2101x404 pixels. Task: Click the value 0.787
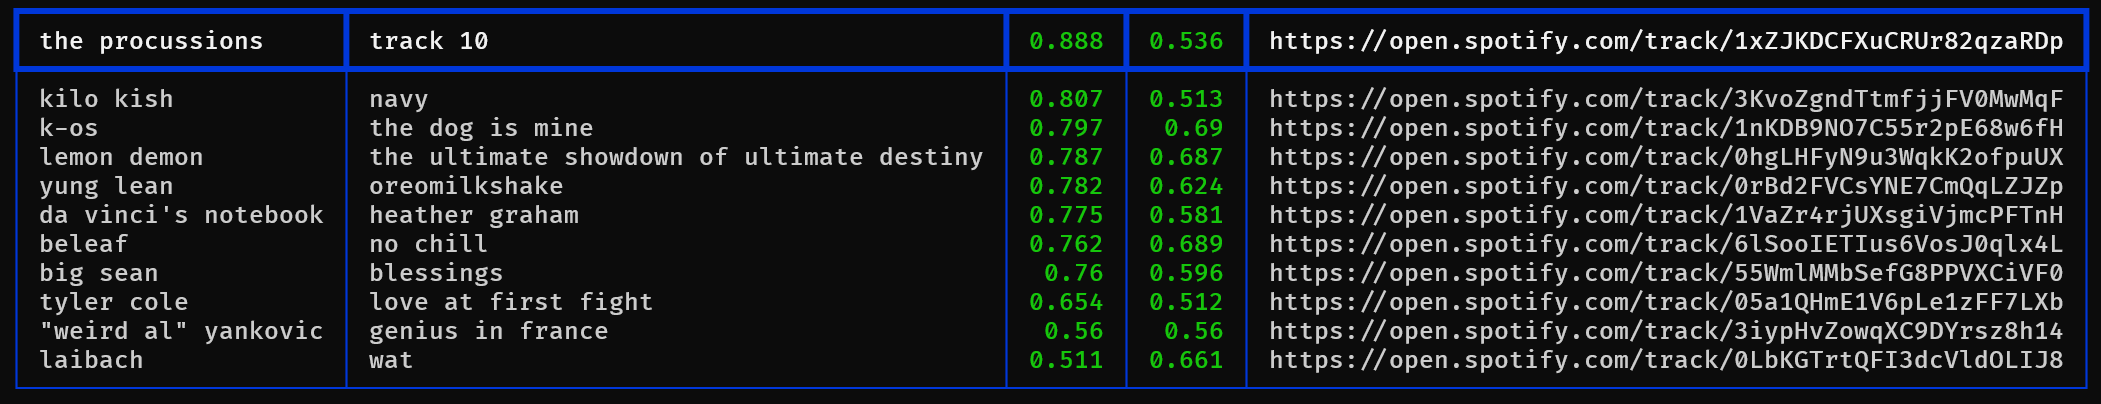[x=1066, y=157]
